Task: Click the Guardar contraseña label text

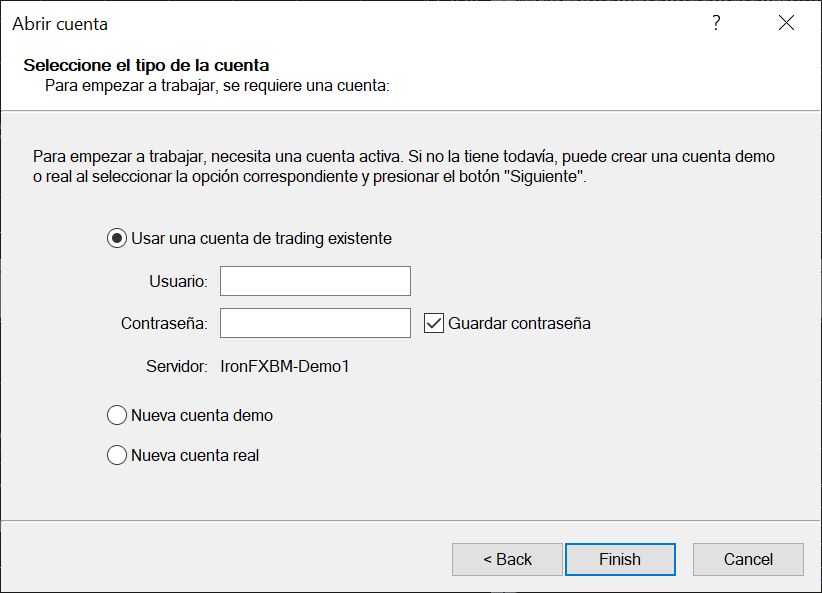Action: (x=519, y=324)
